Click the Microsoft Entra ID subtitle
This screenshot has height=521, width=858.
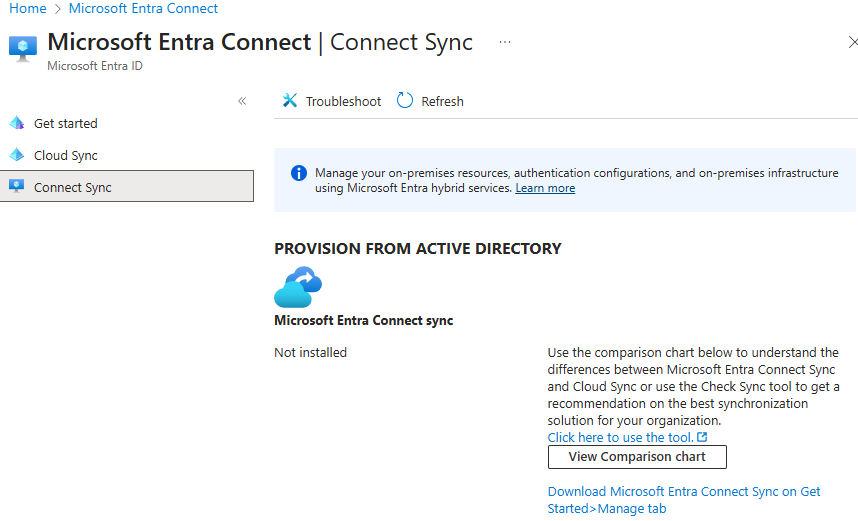95,66
